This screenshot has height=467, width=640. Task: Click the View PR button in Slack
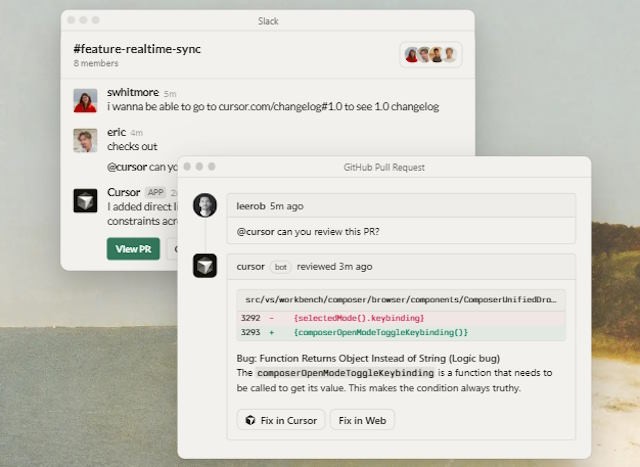(x=133, y=249)
